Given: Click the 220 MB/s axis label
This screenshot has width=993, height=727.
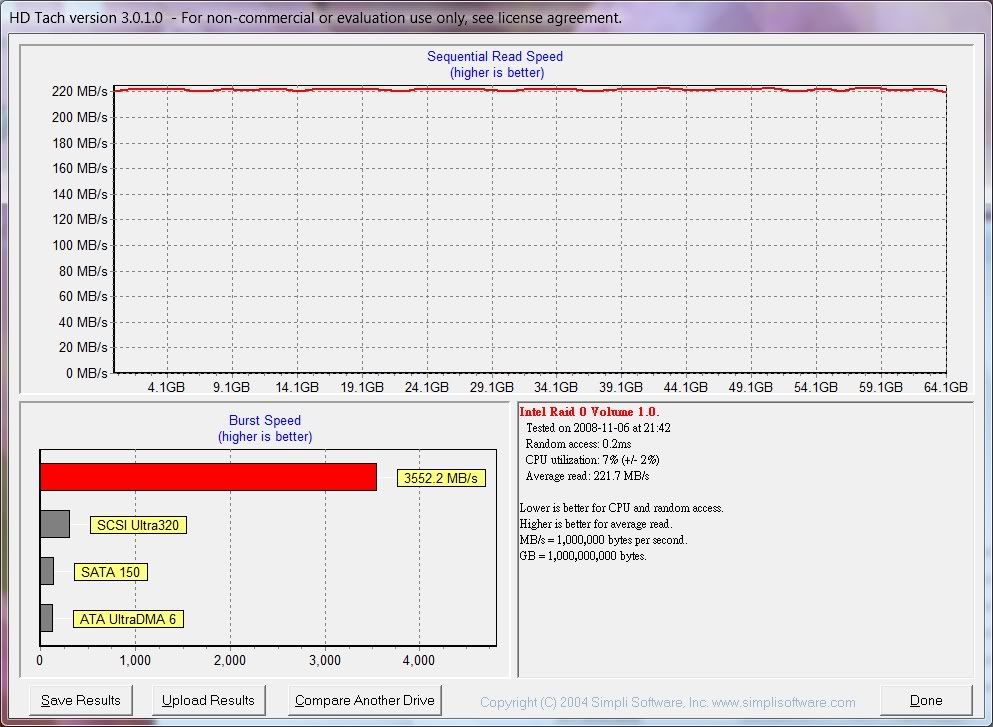Looking at the screenshot, I should [80, 91].
